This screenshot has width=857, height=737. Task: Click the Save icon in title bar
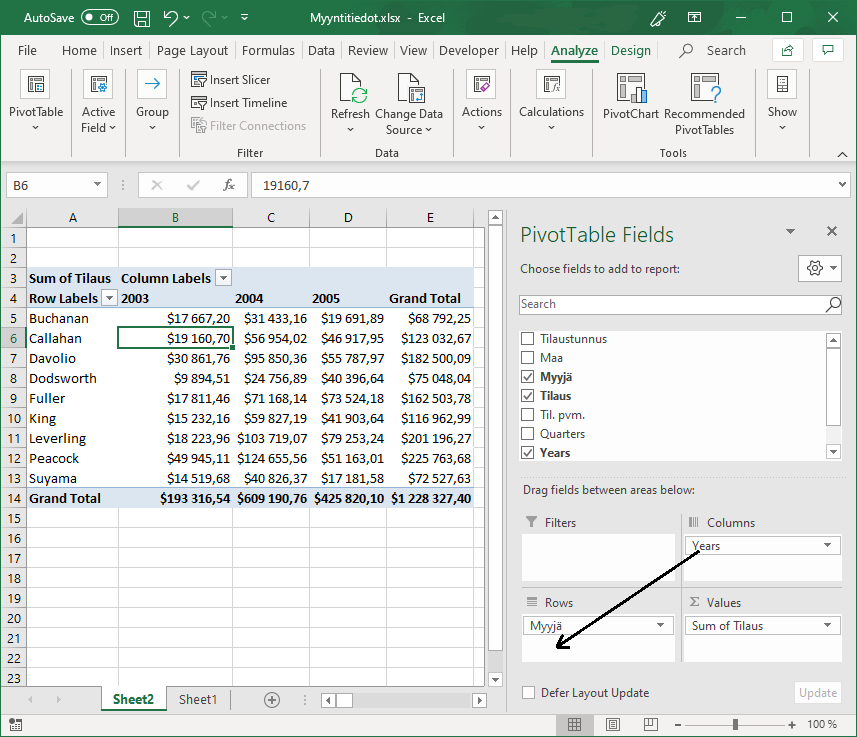[x=142, y=18]
